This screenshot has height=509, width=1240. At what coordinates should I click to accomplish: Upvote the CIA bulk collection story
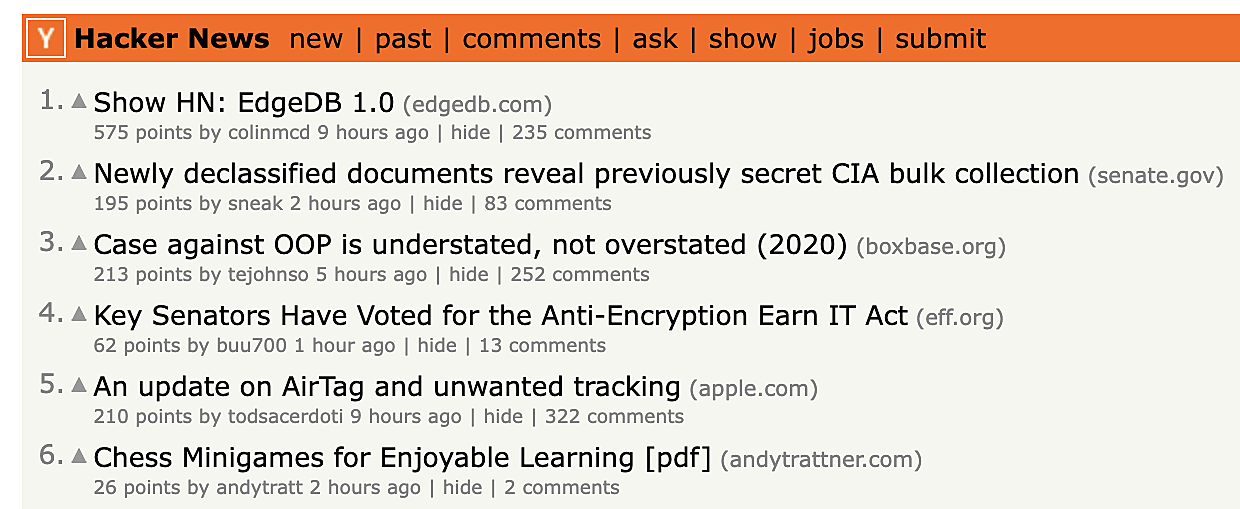click(x=79, y=172)
